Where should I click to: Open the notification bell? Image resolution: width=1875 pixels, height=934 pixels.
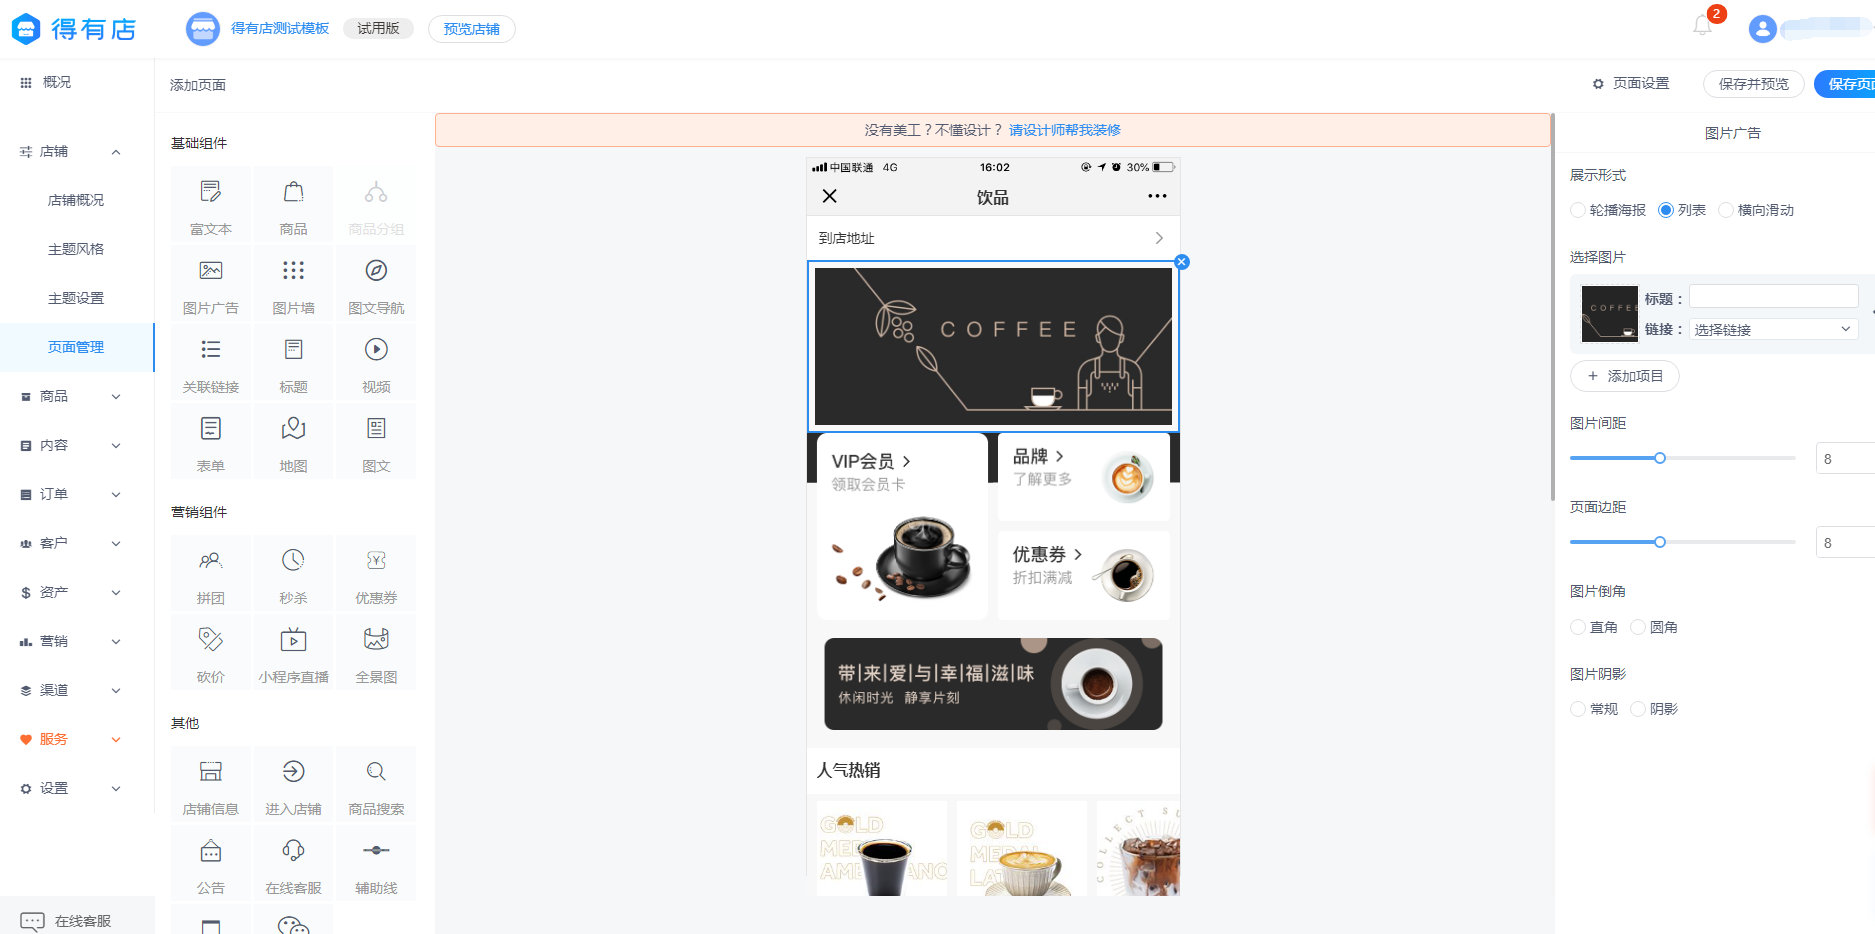point(1703,26)
